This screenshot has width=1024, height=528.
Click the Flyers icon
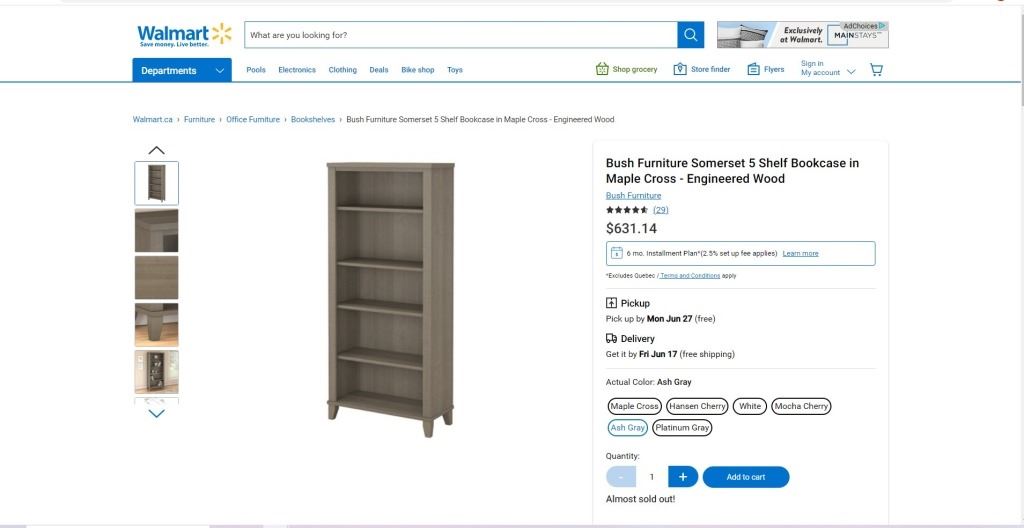pos(753,69)
